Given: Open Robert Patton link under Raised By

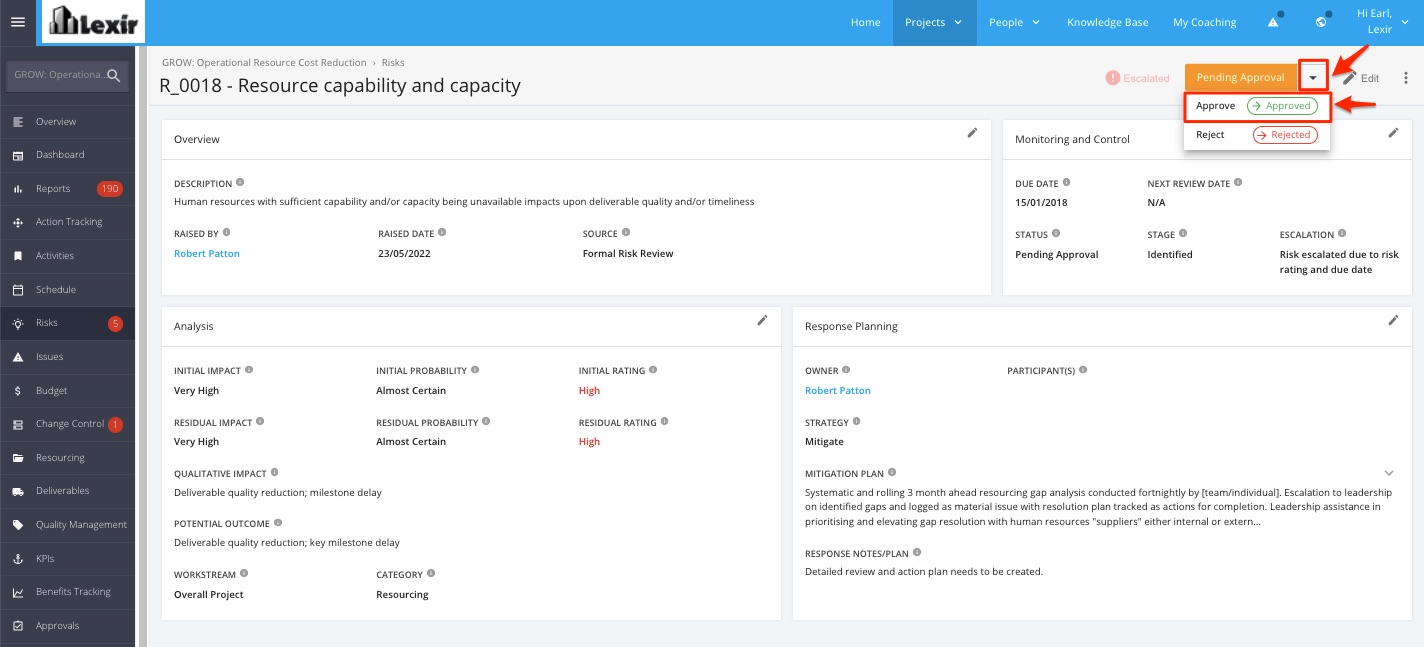Looking at the screenshot, I should (x=207, y=254).
